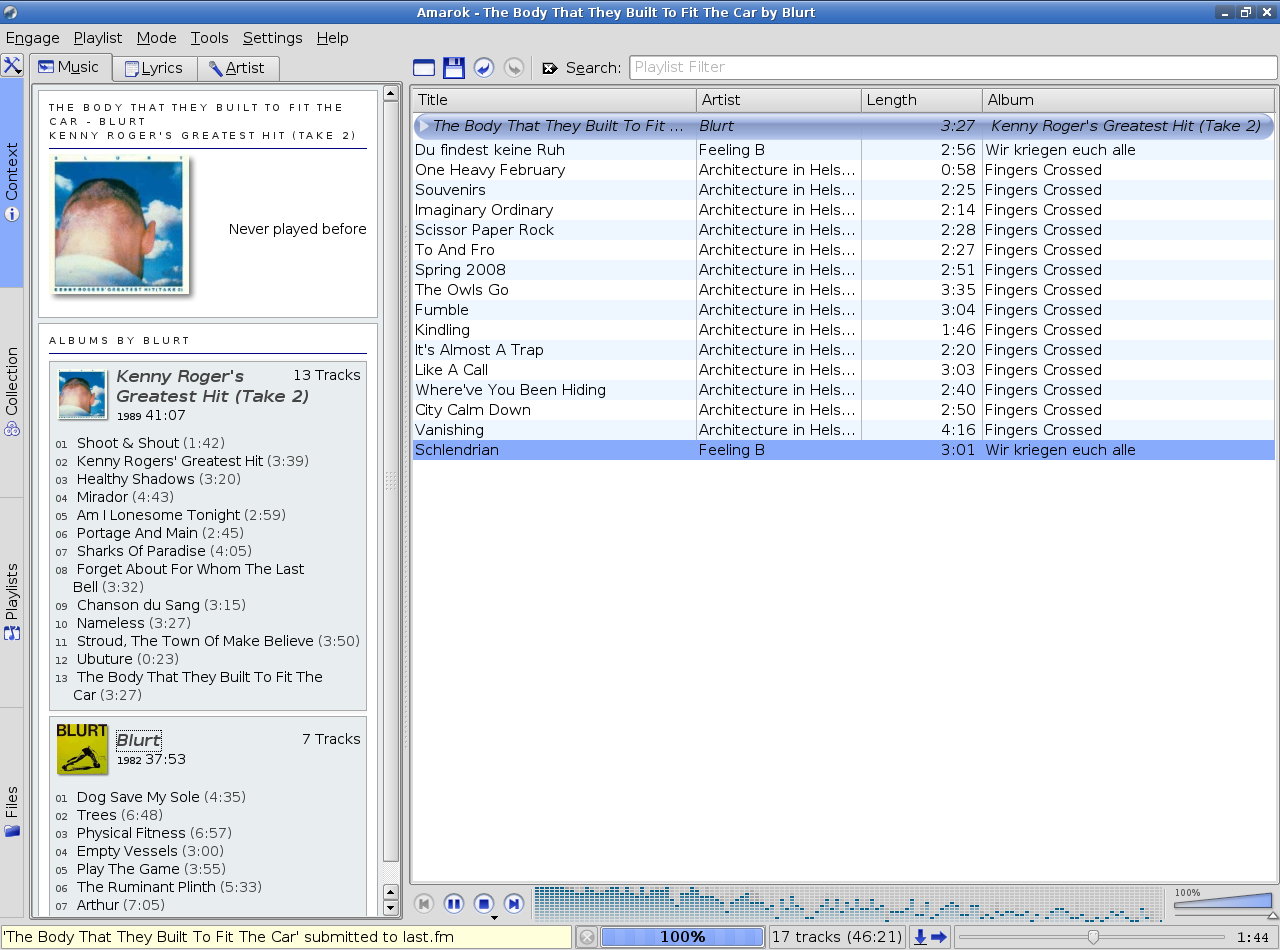
Task: Pause the current track
Action: pos(454,904)
